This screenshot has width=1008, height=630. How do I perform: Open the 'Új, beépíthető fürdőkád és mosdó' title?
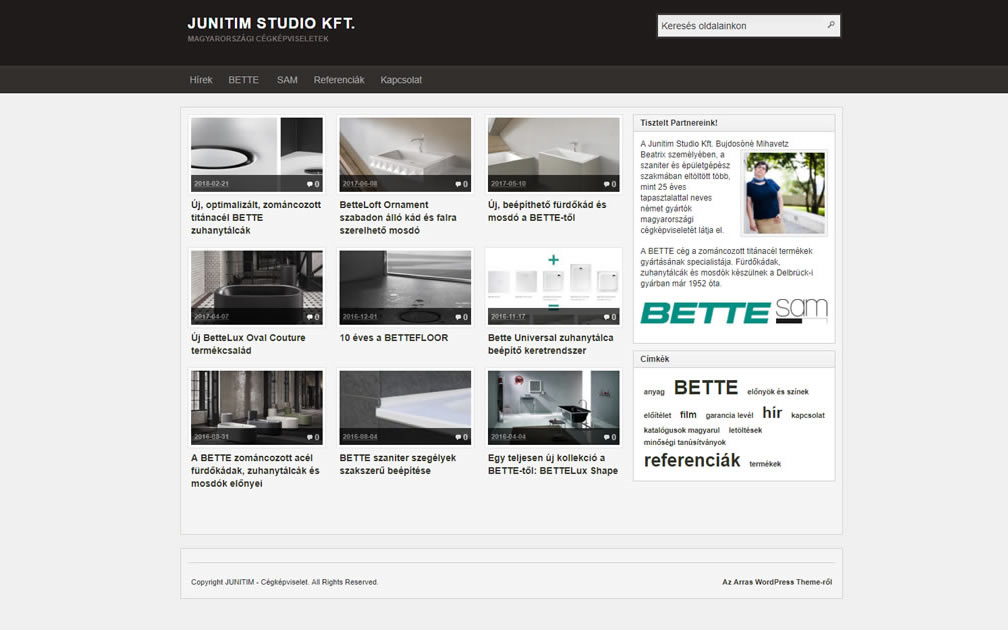click(547, 211)
